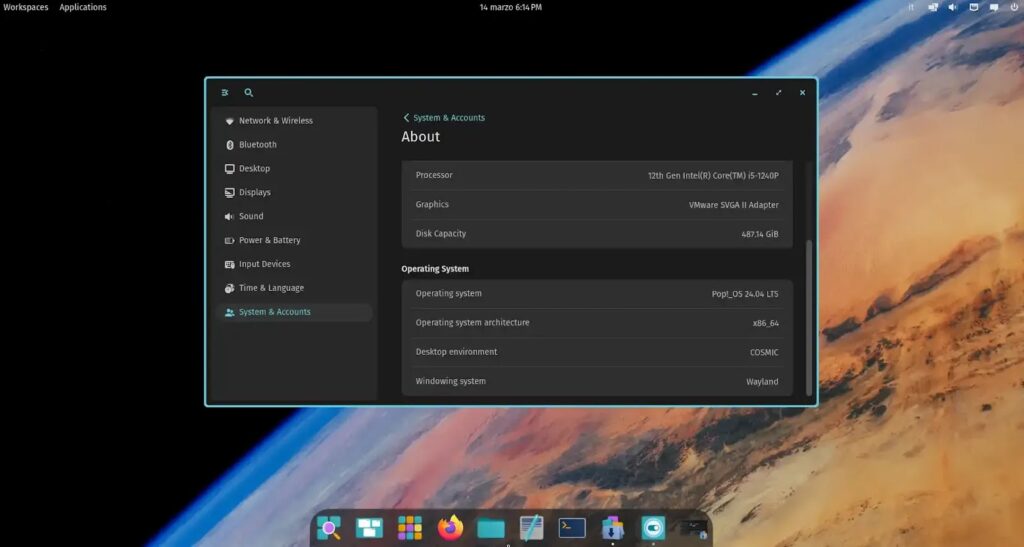Open the screenshot thumbnail at dock end

pos(694,528)
